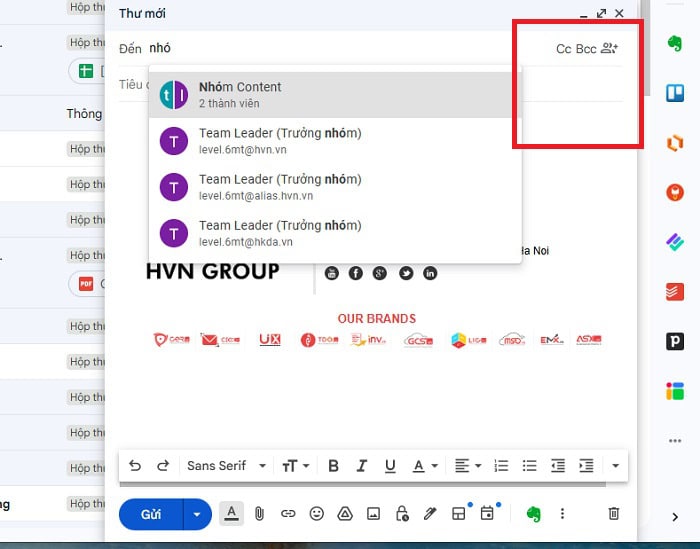Image resolution: width=700 pixels, height=549 pixels.
Task: Attach a file with the paperclip icon
Action: 259,513
